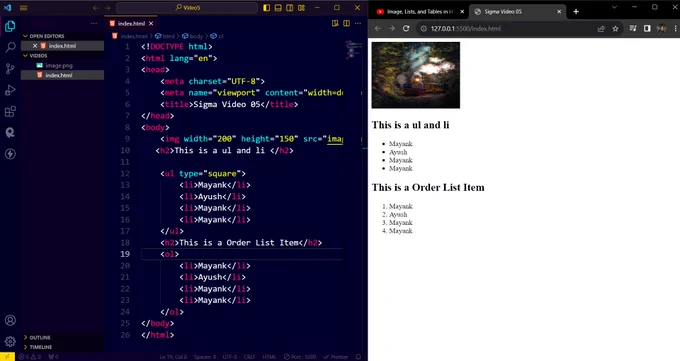680x361 pixels.
Task: Open the Accounts icon in activity bar
Action: [x=10, y=320]
